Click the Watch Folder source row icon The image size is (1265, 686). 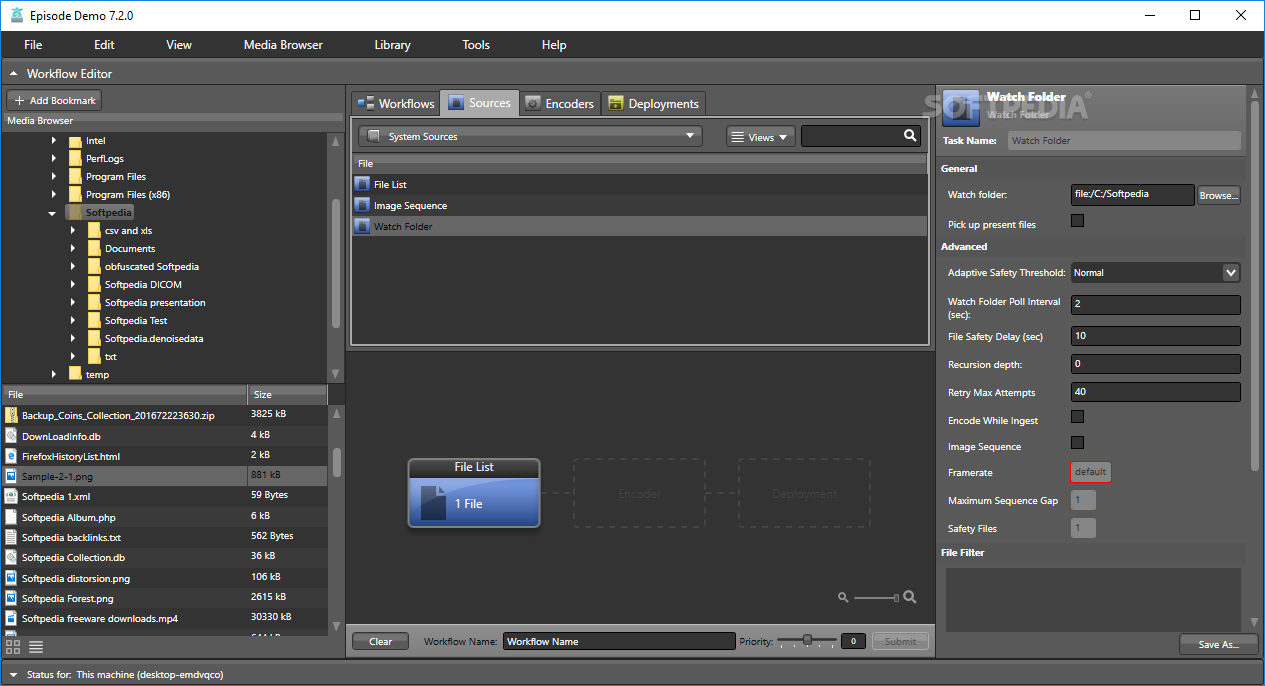362,226
